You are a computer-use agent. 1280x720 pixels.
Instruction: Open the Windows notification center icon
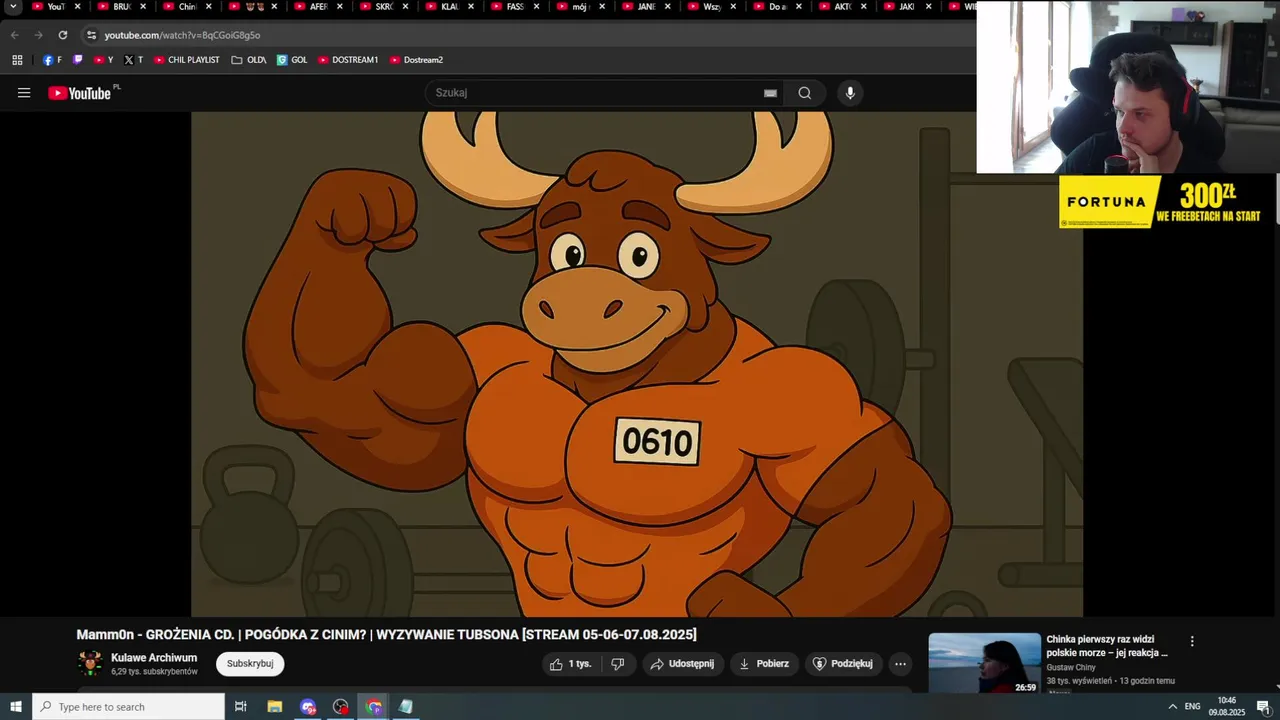click(x=1263, y=707)
